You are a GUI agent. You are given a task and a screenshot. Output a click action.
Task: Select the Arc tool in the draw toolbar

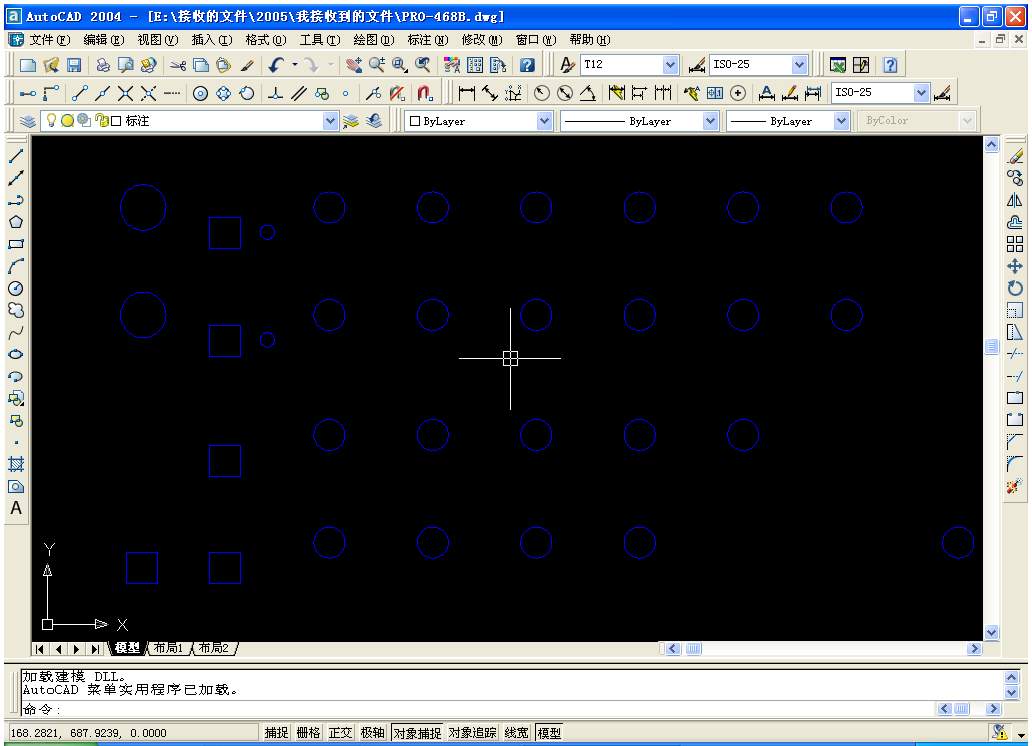pyautogui.click(x=16, y=266)
